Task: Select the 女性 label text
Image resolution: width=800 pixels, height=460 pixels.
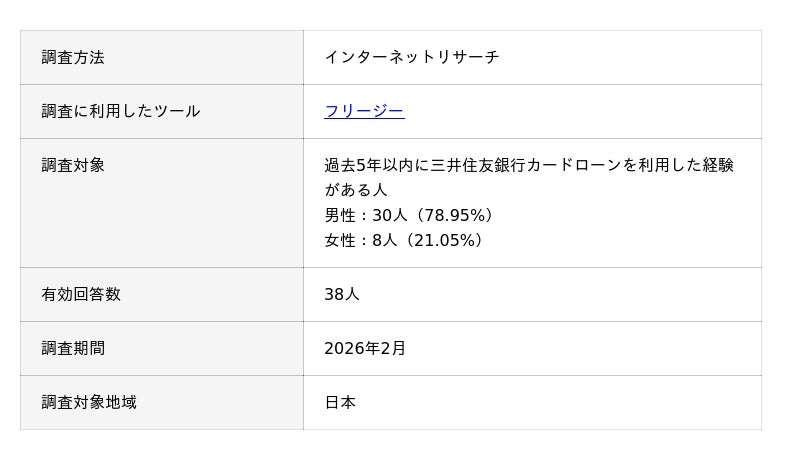Action: coord(340,240)
